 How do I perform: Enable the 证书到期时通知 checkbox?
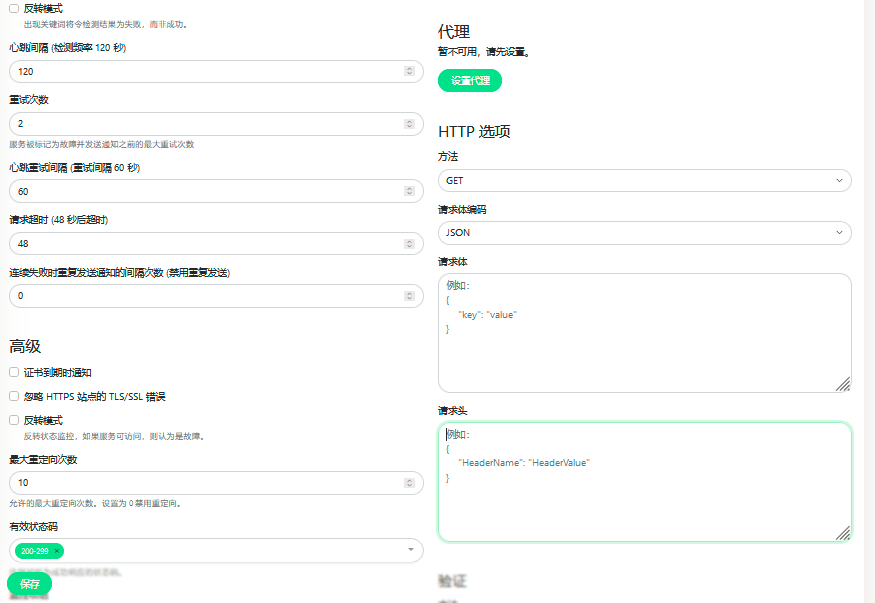(x=15, y=372)
